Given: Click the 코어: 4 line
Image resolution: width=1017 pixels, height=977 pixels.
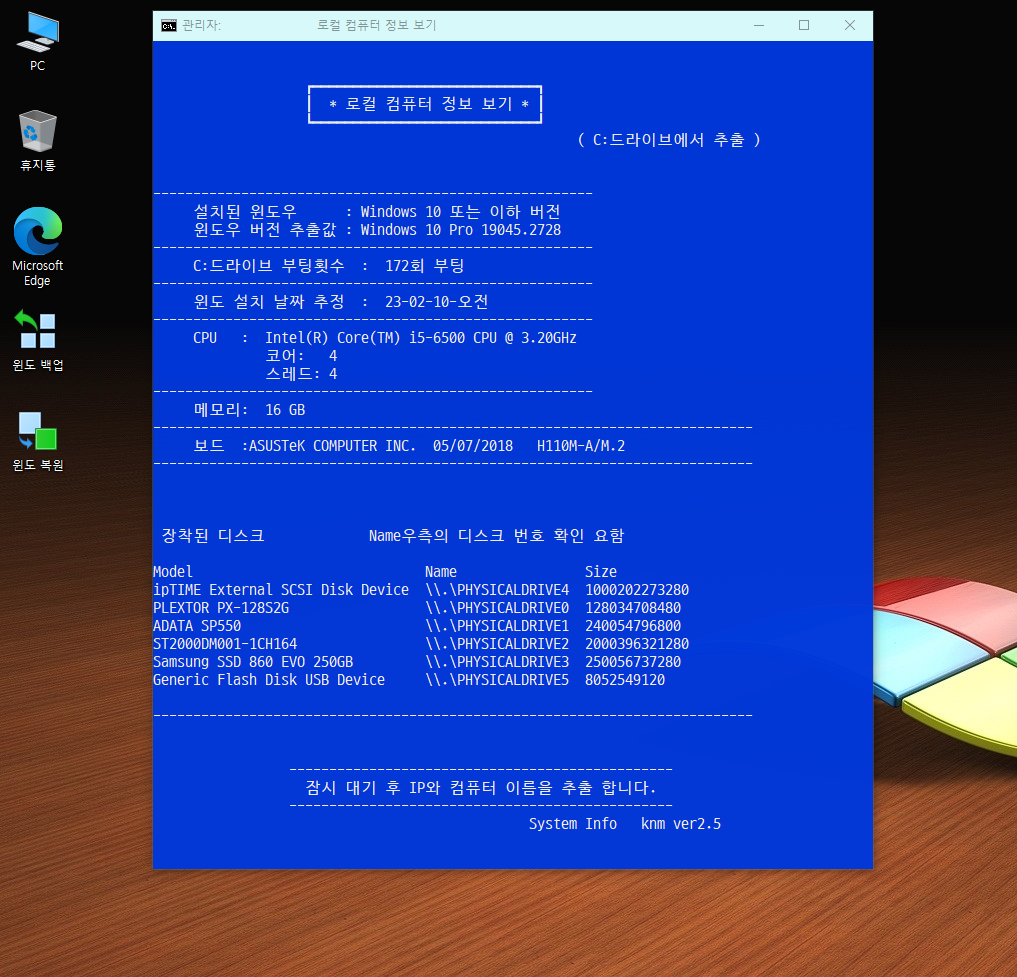Looking at the screenshot, I should 302,356.
